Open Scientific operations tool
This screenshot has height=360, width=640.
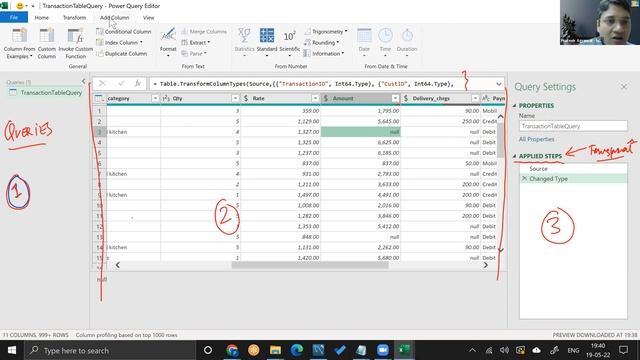tap(289, 42)
